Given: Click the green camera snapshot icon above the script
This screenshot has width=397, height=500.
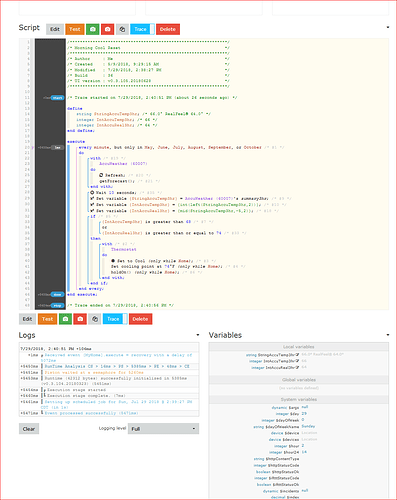Looking at the screenshot, I should pyautogui.click(x=93, y=29).
